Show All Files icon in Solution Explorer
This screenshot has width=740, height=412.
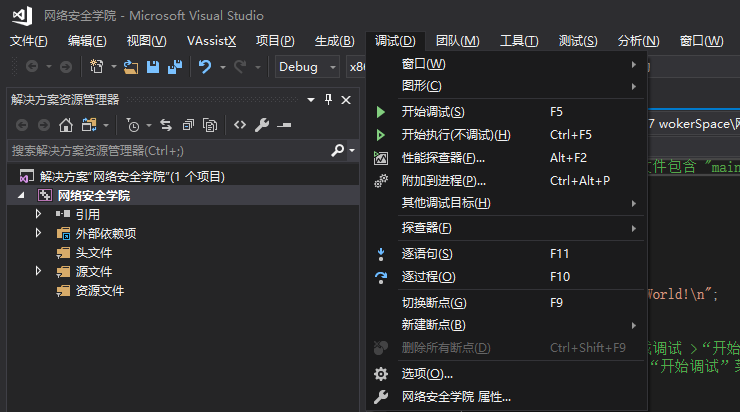(x=210, y=125)
